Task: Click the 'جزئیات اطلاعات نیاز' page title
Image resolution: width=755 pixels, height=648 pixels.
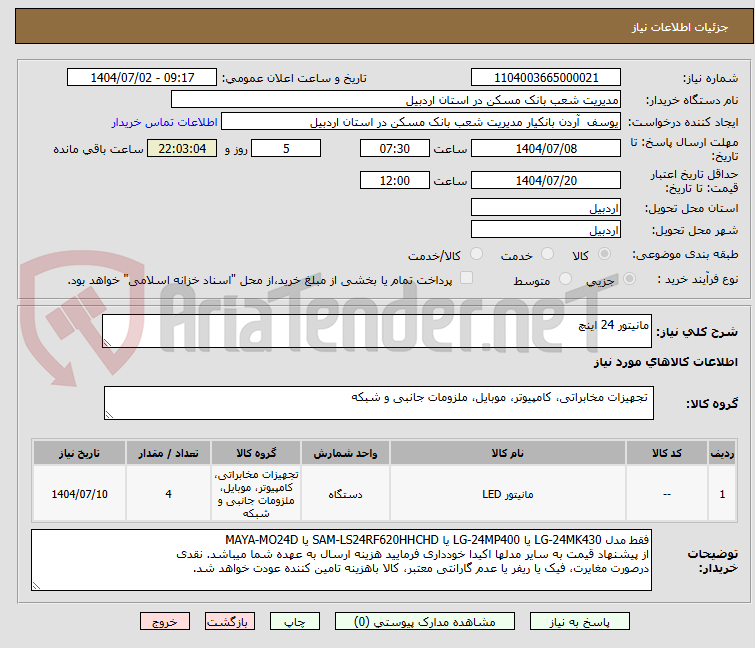Action: click(x=679, y=27)
